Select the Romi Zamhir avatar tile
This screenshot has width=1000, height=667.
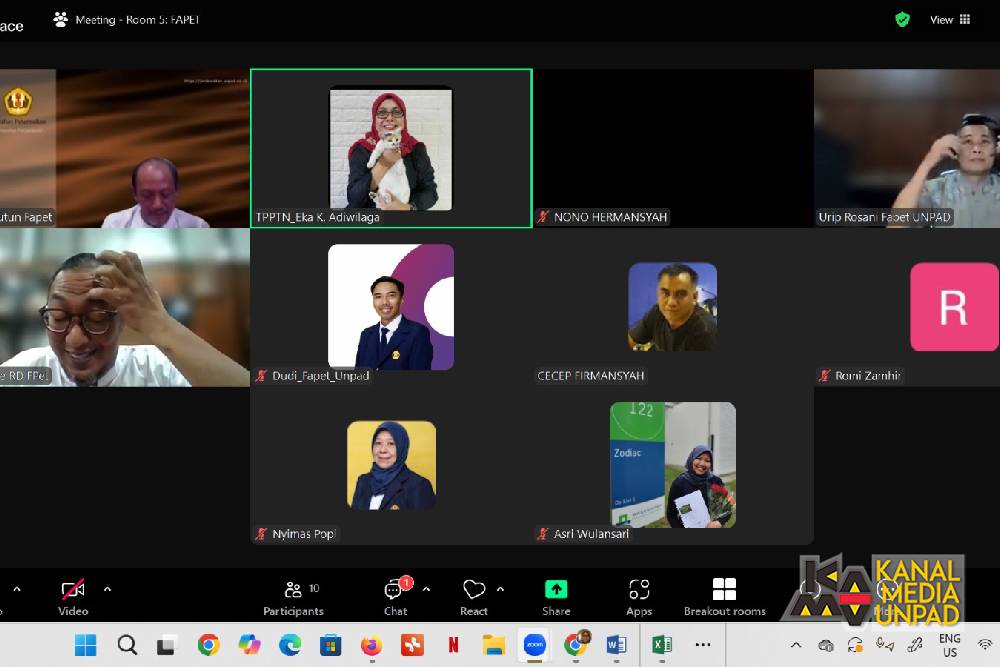click(x=953, y=307)
